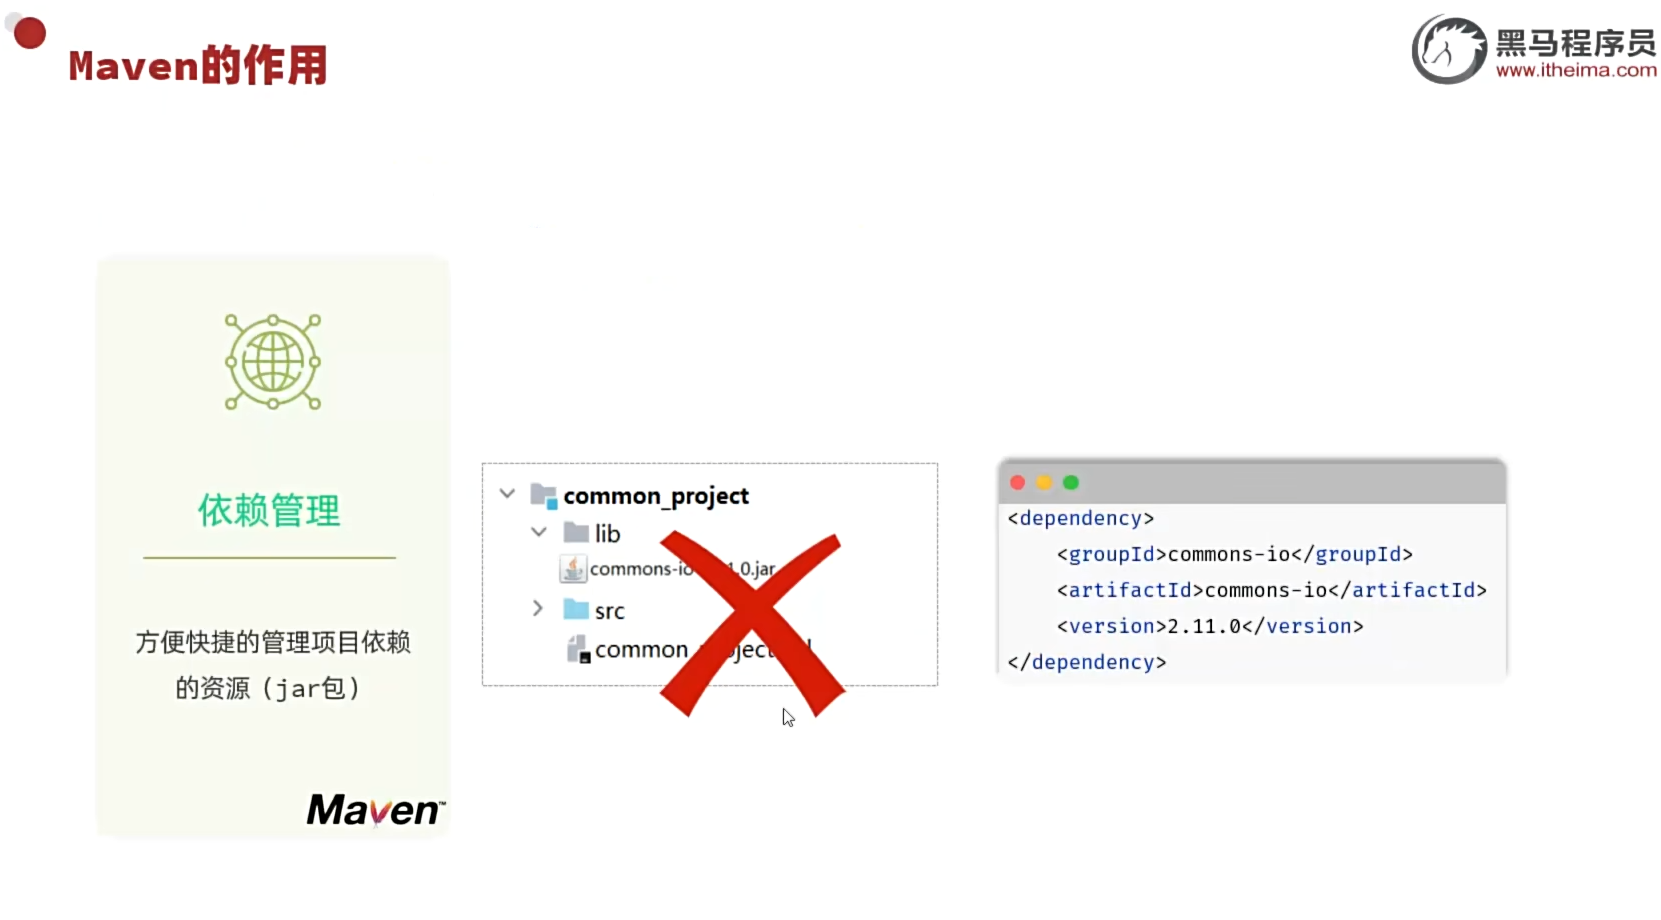The height and width of the screenshot is (920, 1661).
Task: Click the version 2.11.0 code line
Action: point(1210,626)
